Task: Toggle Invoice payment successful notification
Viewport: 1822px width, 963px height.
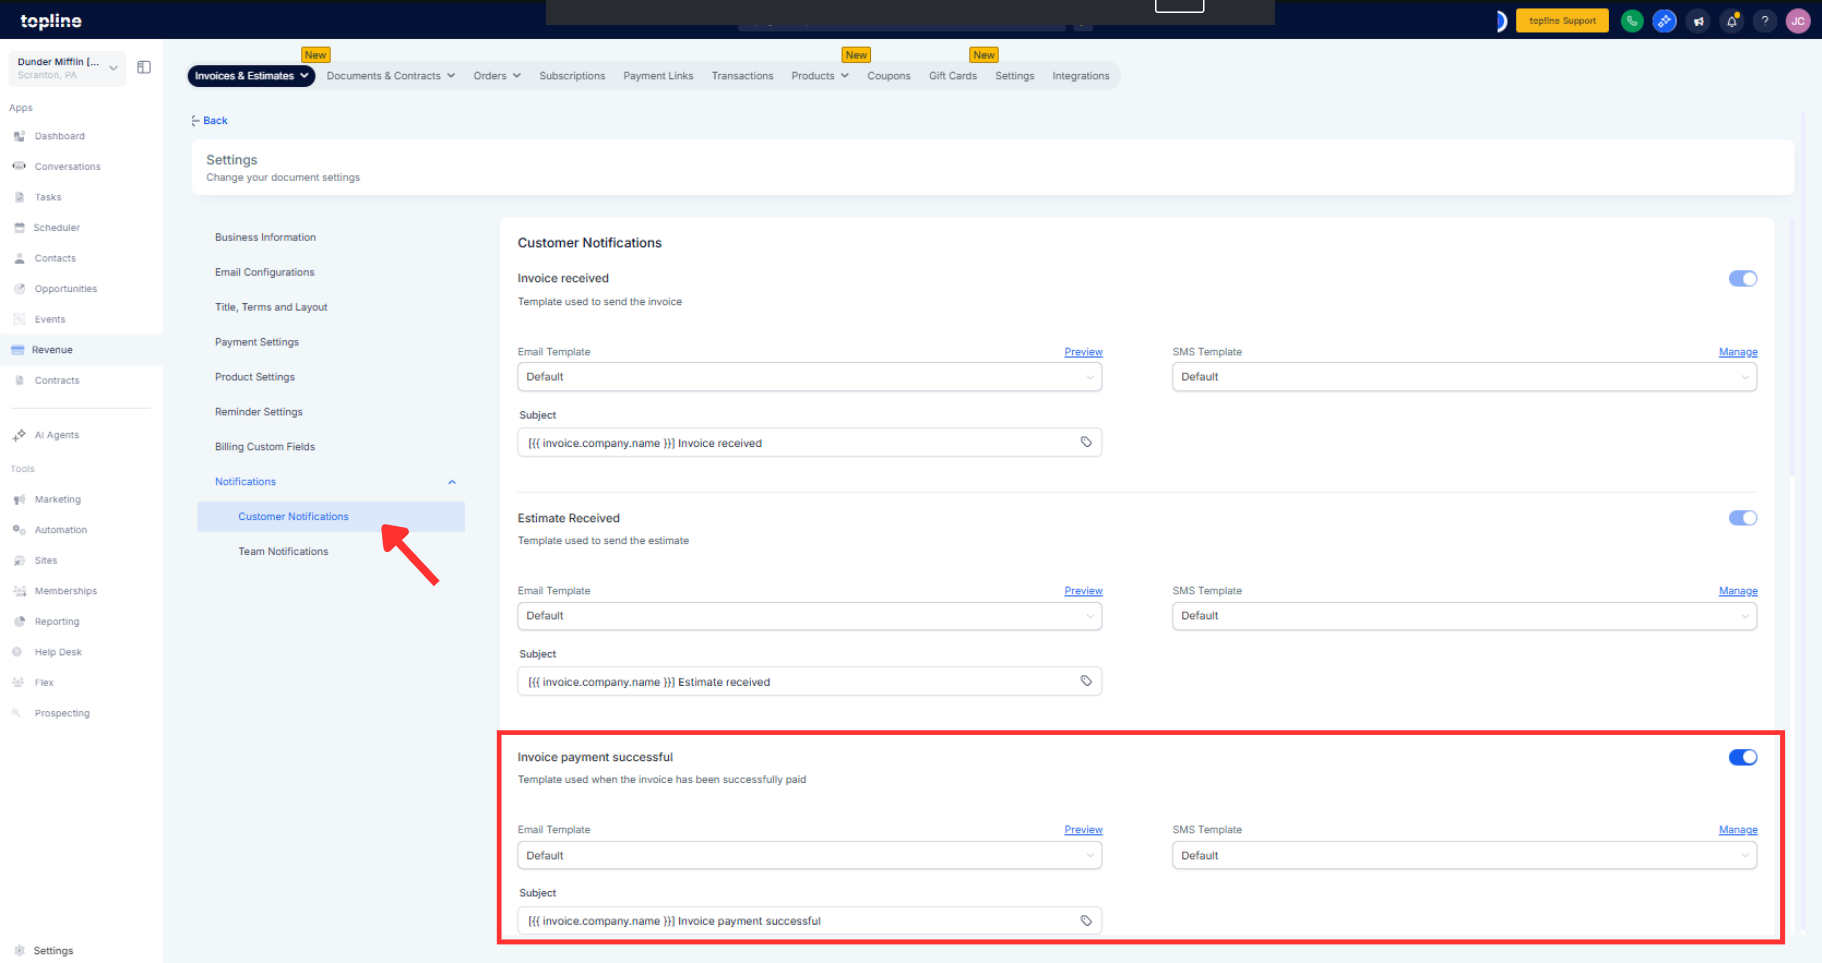Action: point(1742,757)
